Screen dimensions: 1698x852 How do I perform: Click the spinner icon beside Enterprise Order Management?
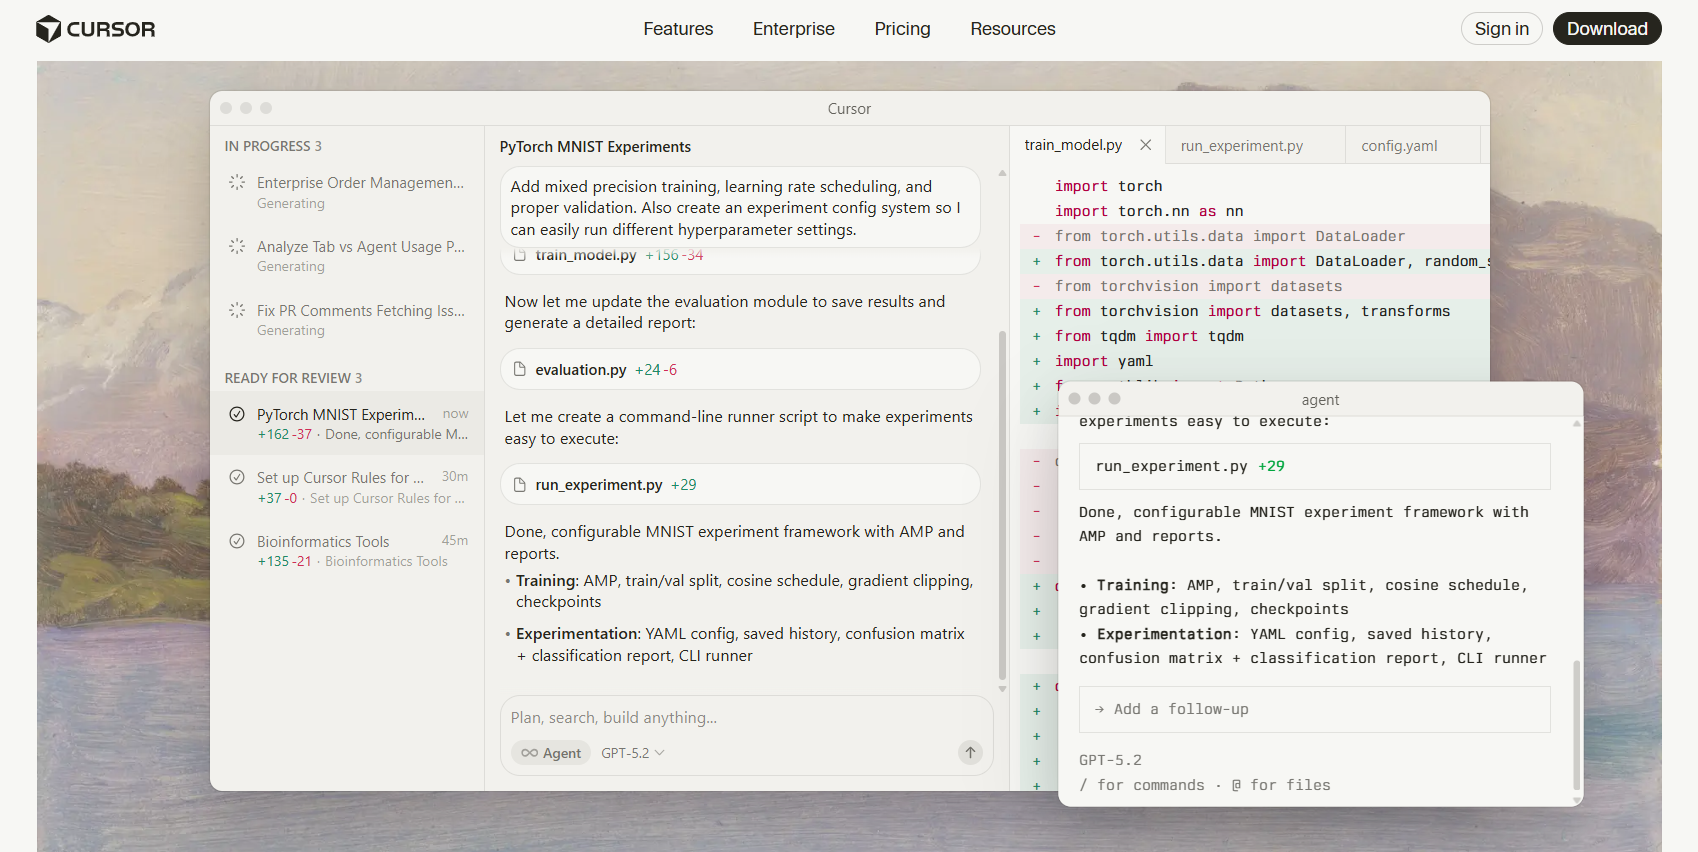tap(237, 182)
